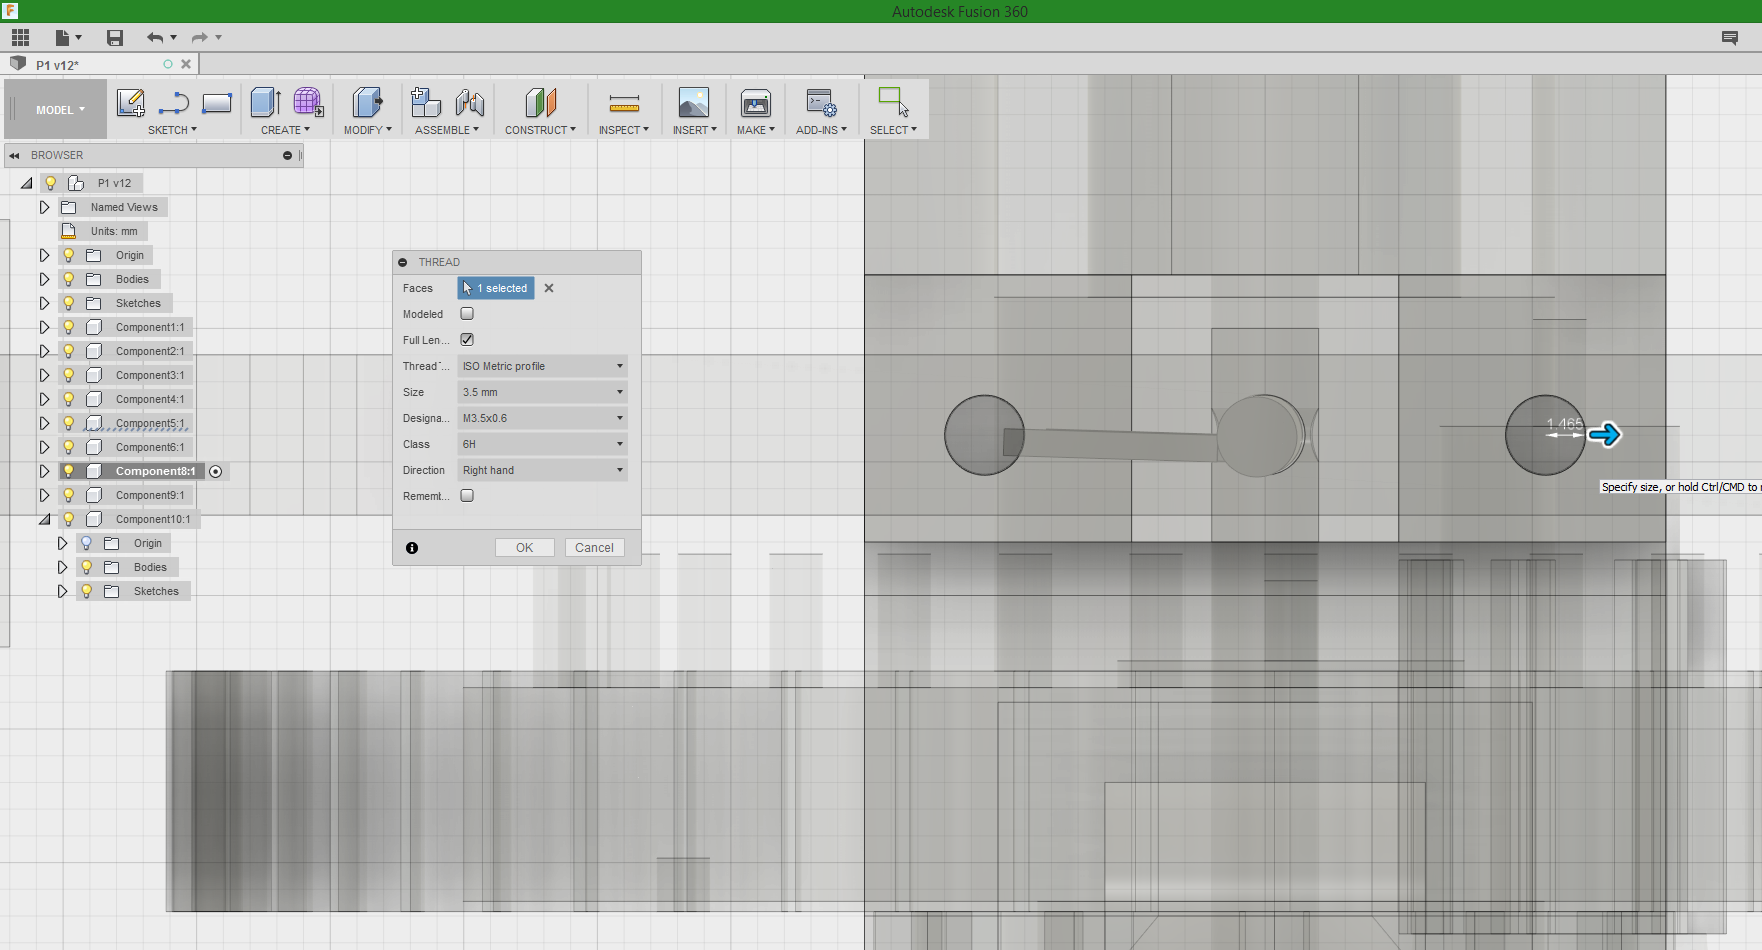Open the MODIFY dropdown menu
The width and height of the screenshot is (1762, 950).
[x=367, y=130]
